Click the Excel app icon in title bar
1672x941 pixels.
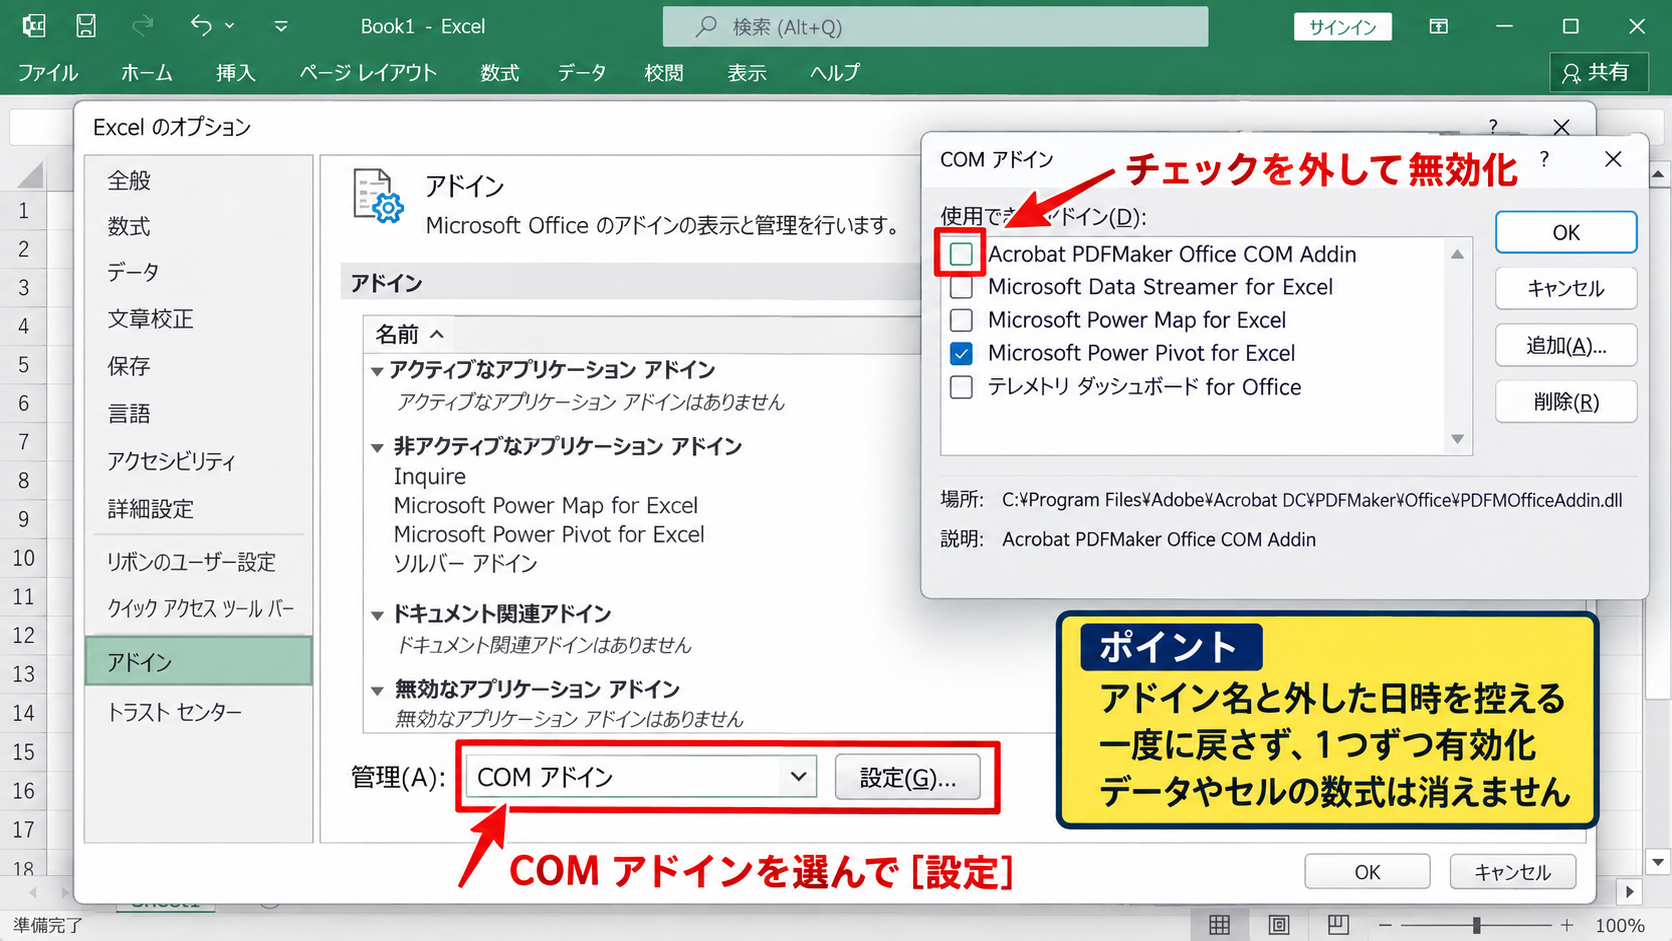[x=34, y=26]
